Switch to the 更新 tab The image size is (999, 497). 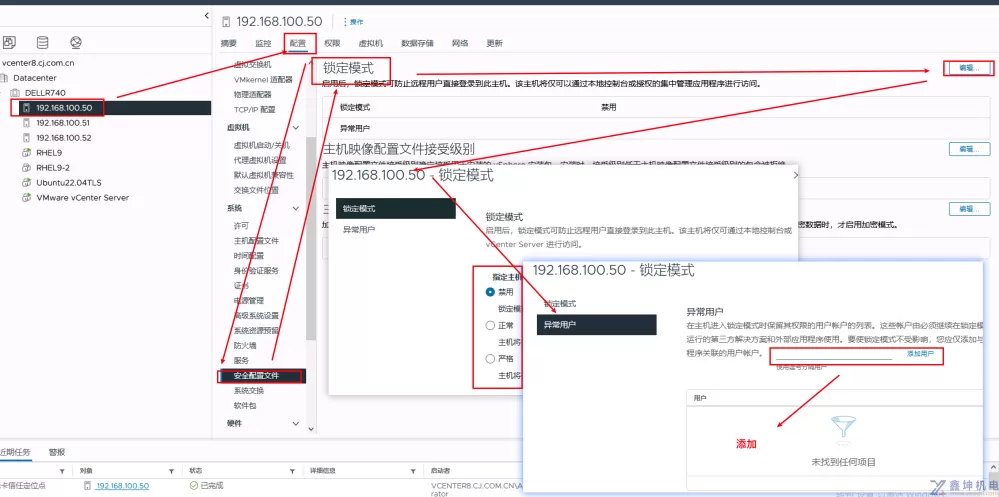pos(494,43)
